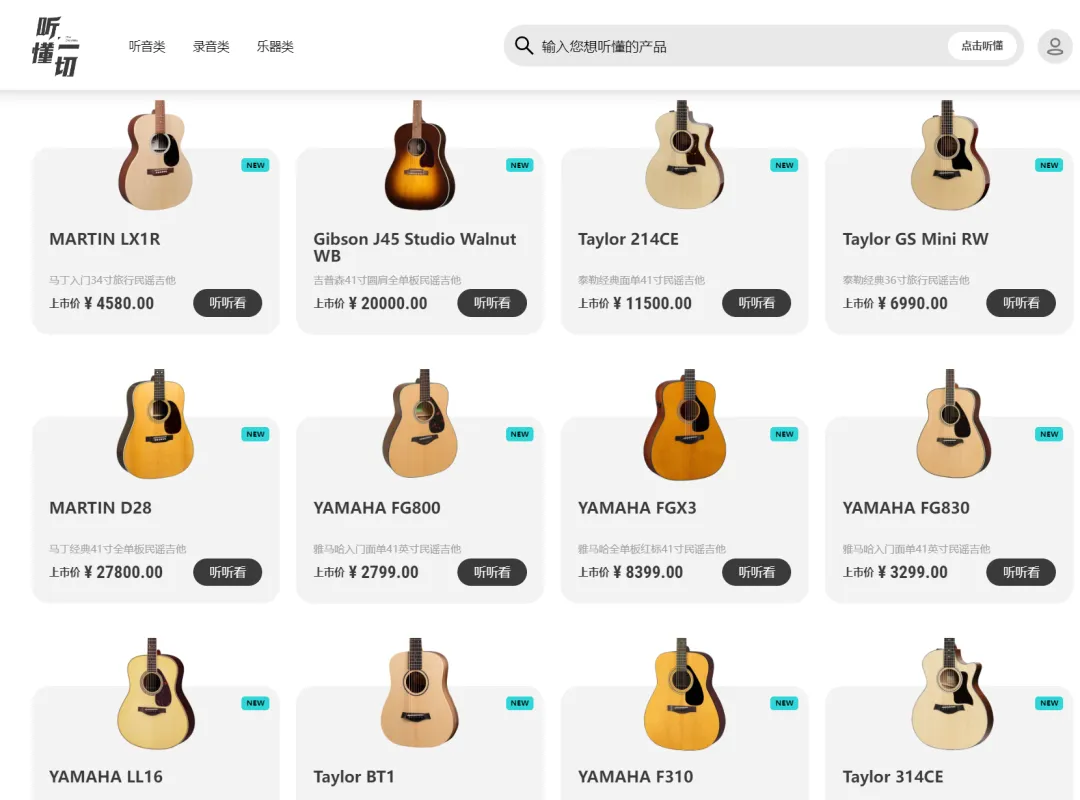Image resolution: width=1080 pixels, height=800 pixels.
Task: Select the YAMAHA FGX3 title
Action: click(x=637, y=508)
